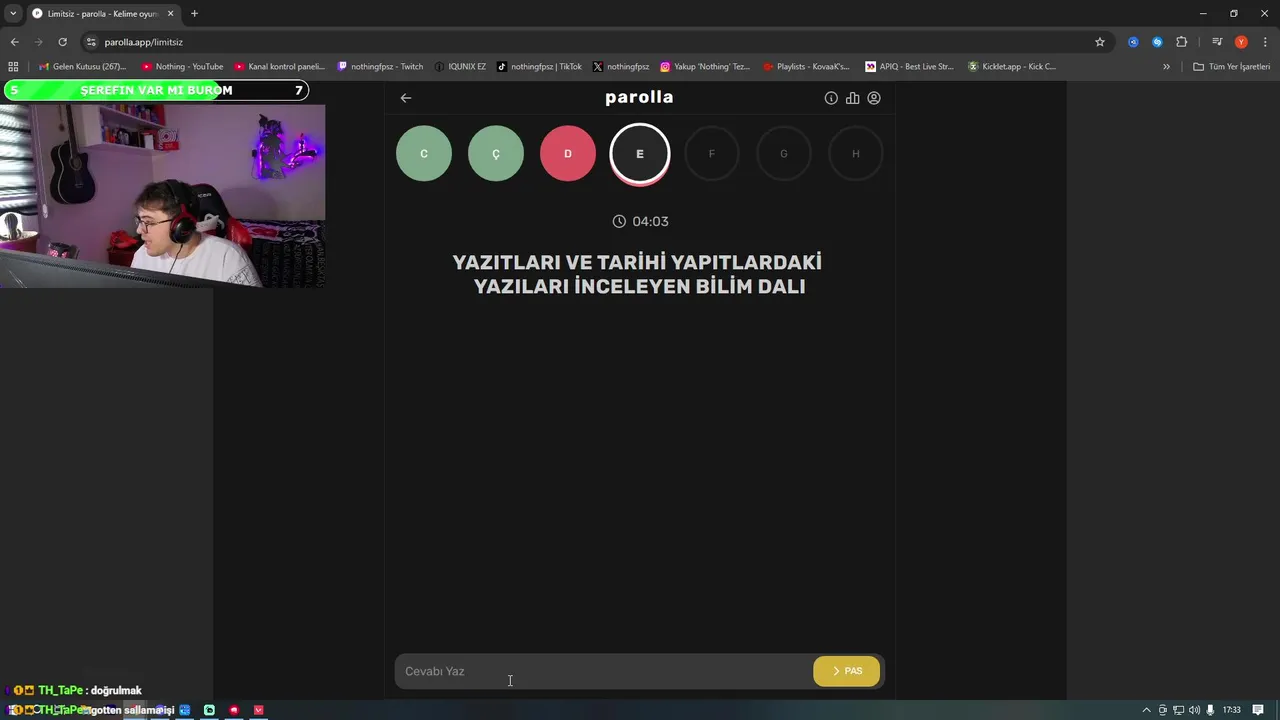
Task: Click the site info icon in the address bar
Action: pos(91,42)
